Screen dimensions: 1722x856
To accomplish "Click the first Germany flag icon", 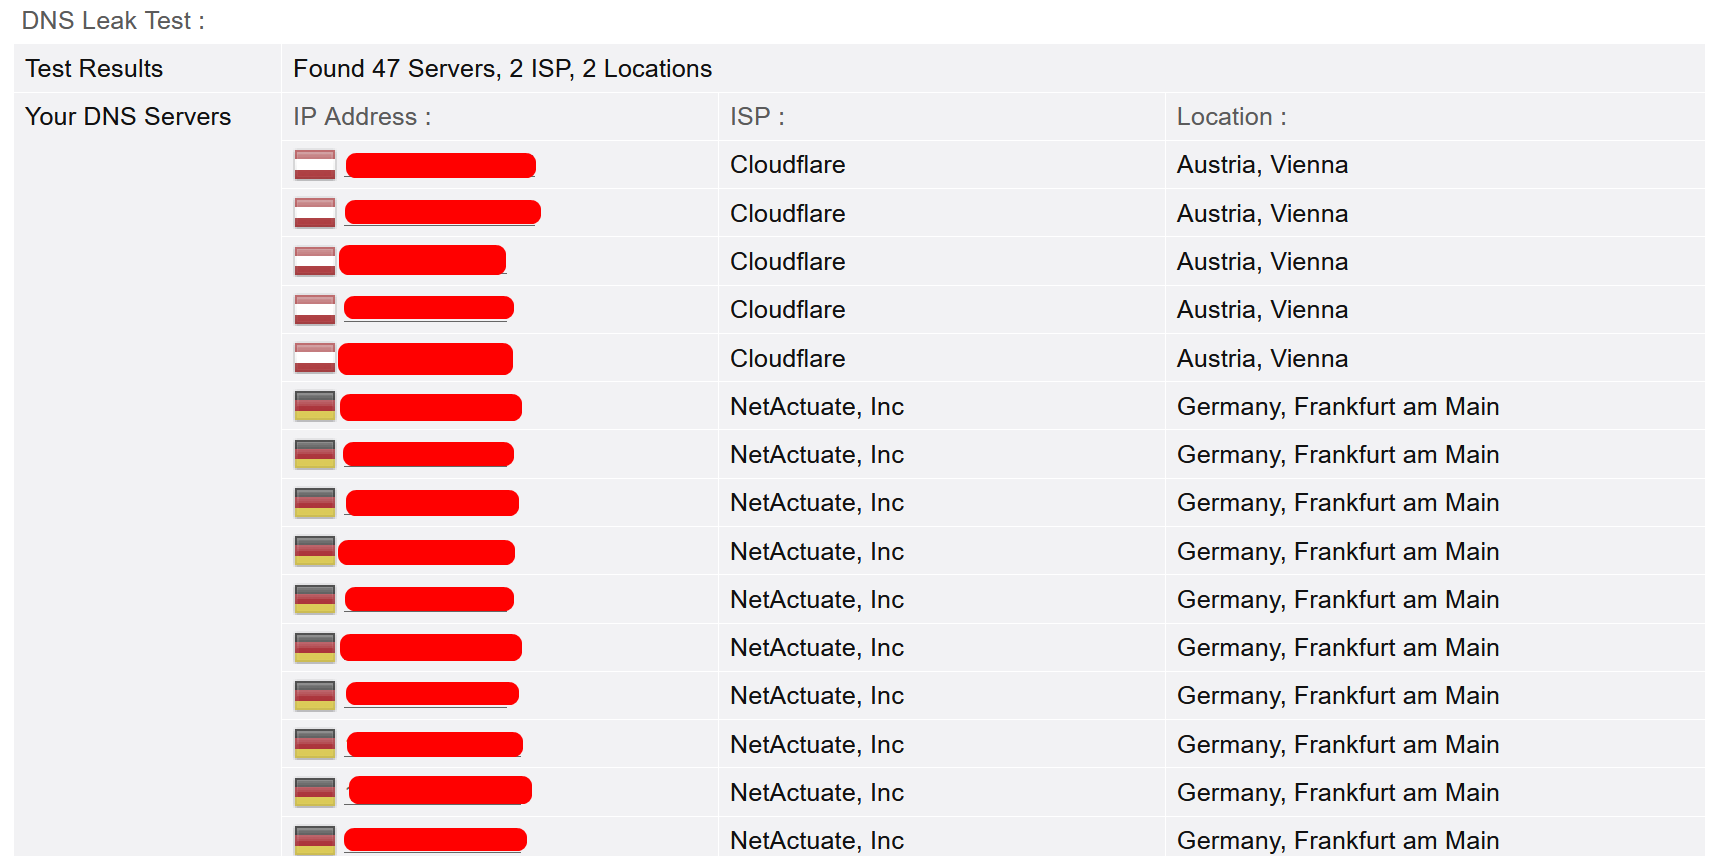I will click(x=315, y=406).
